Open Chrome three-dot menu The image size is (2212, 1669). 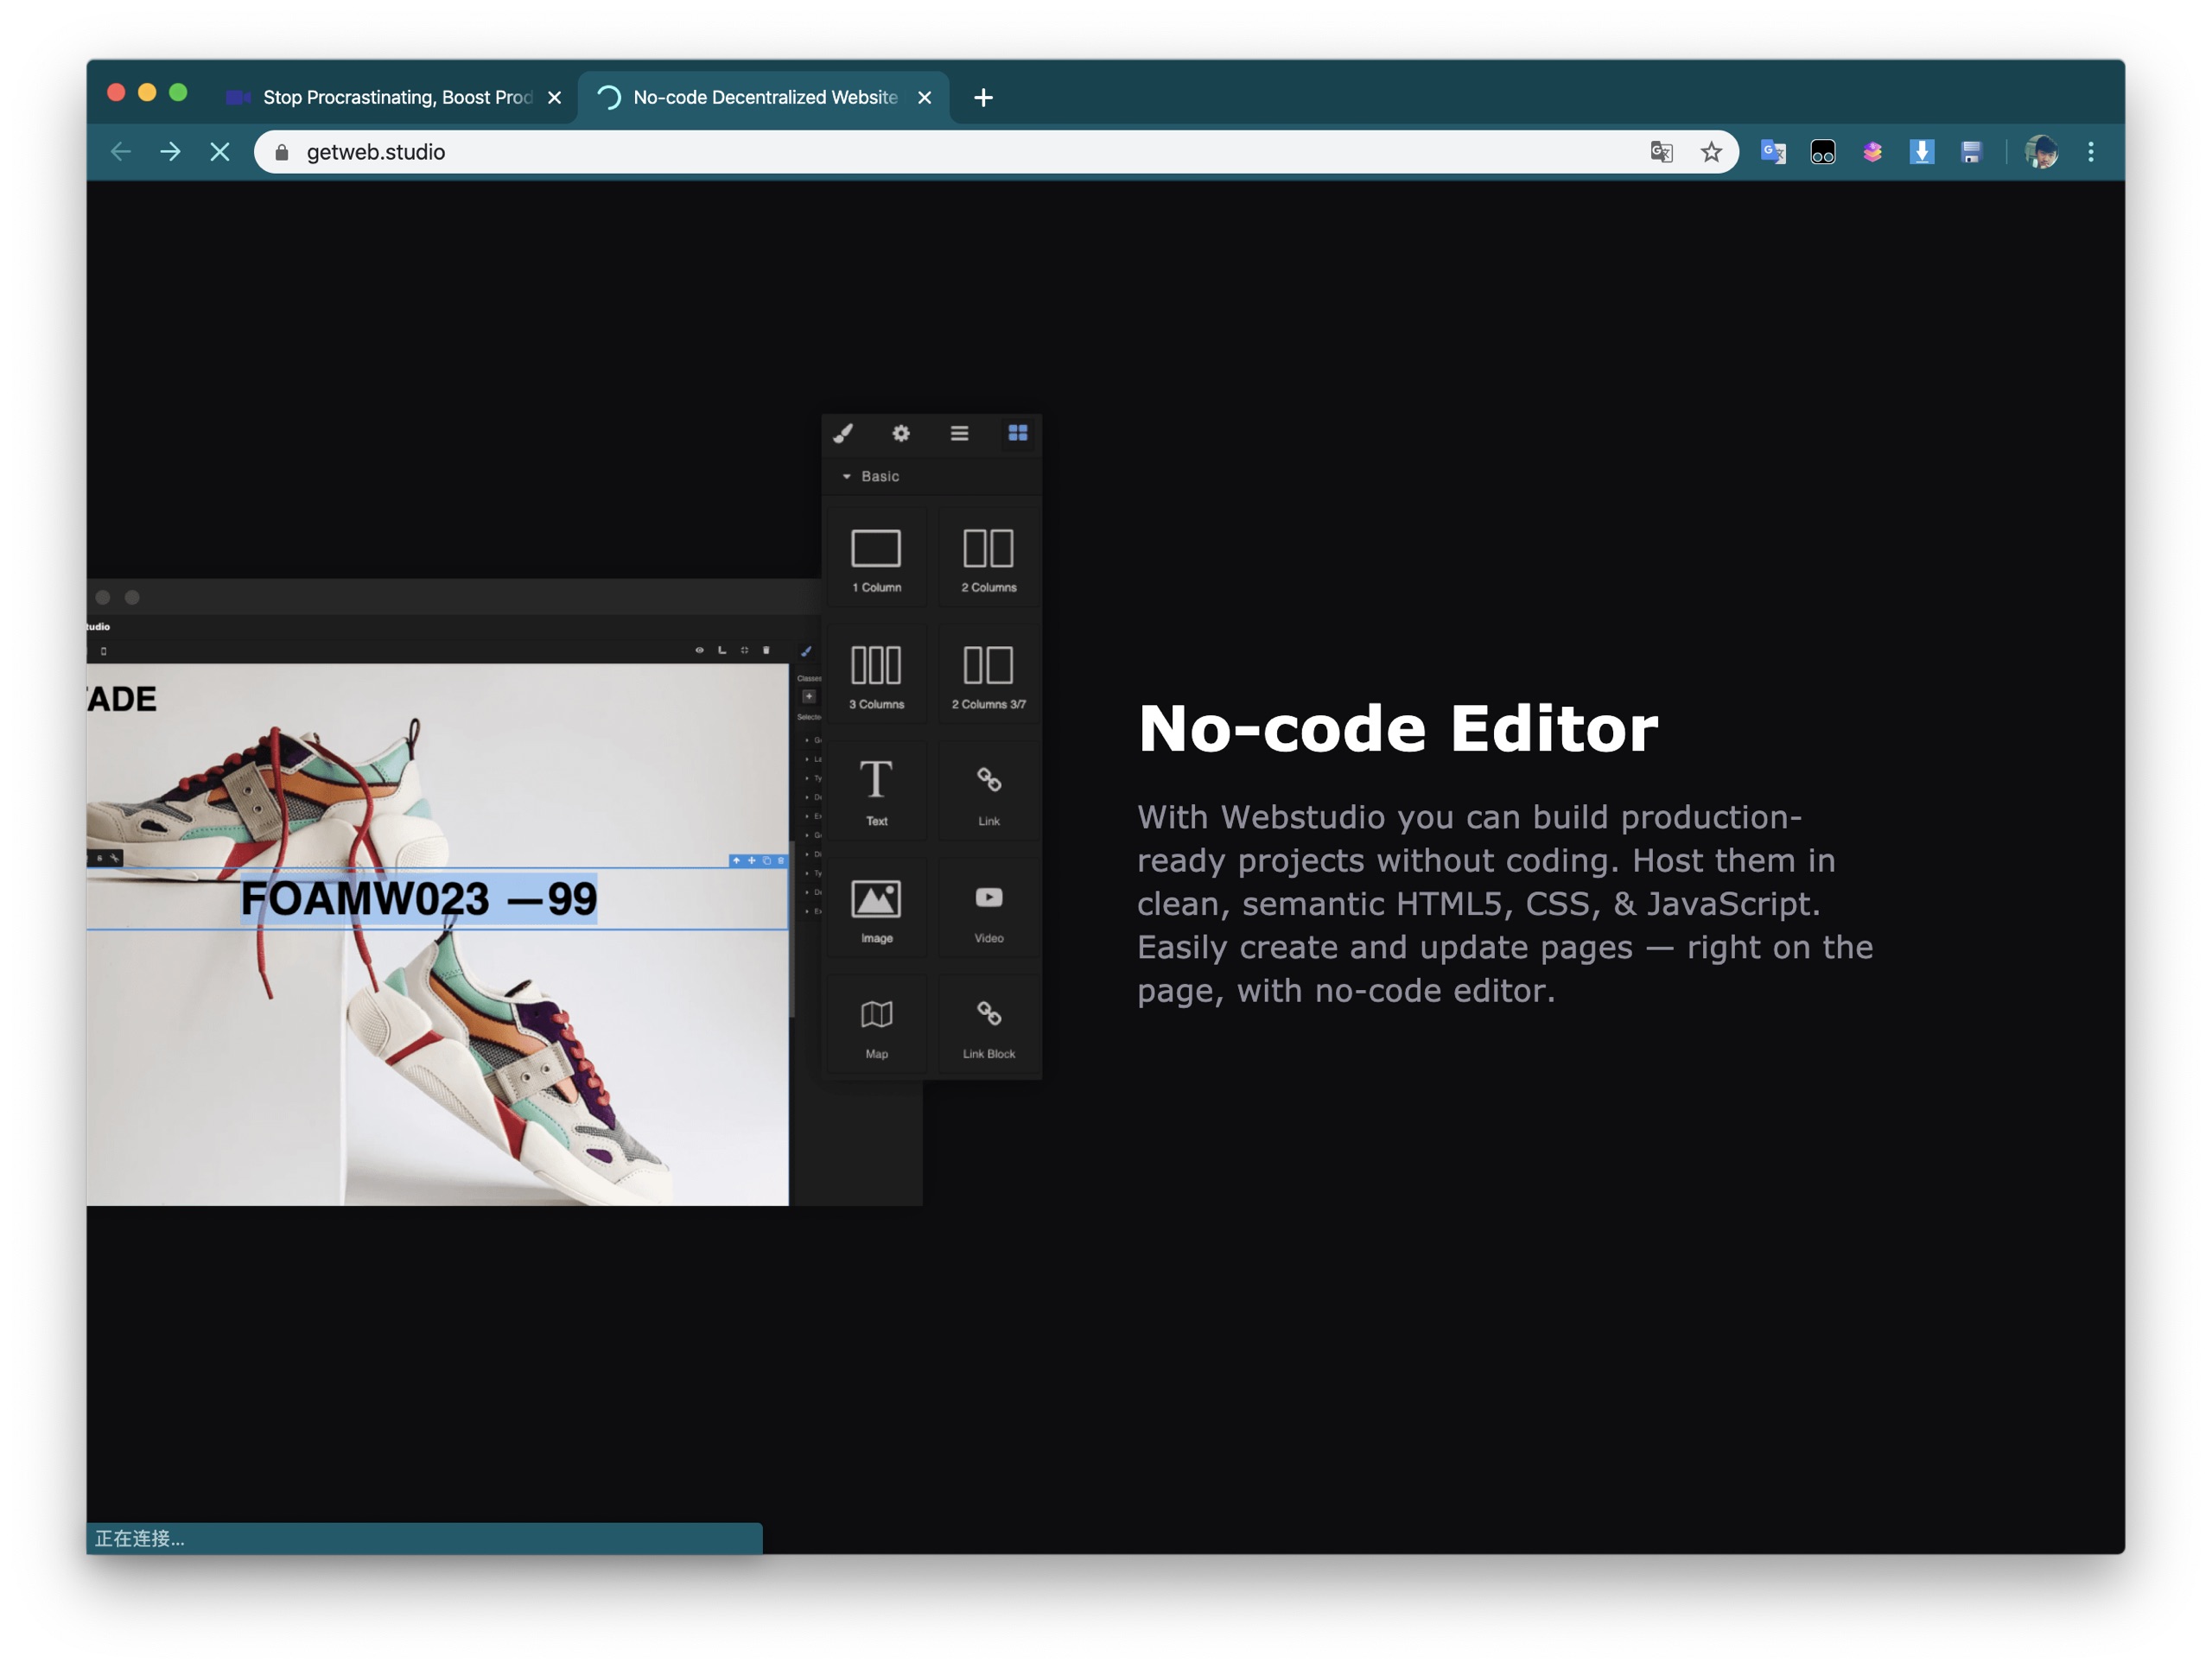click(x=2090, y=152)
